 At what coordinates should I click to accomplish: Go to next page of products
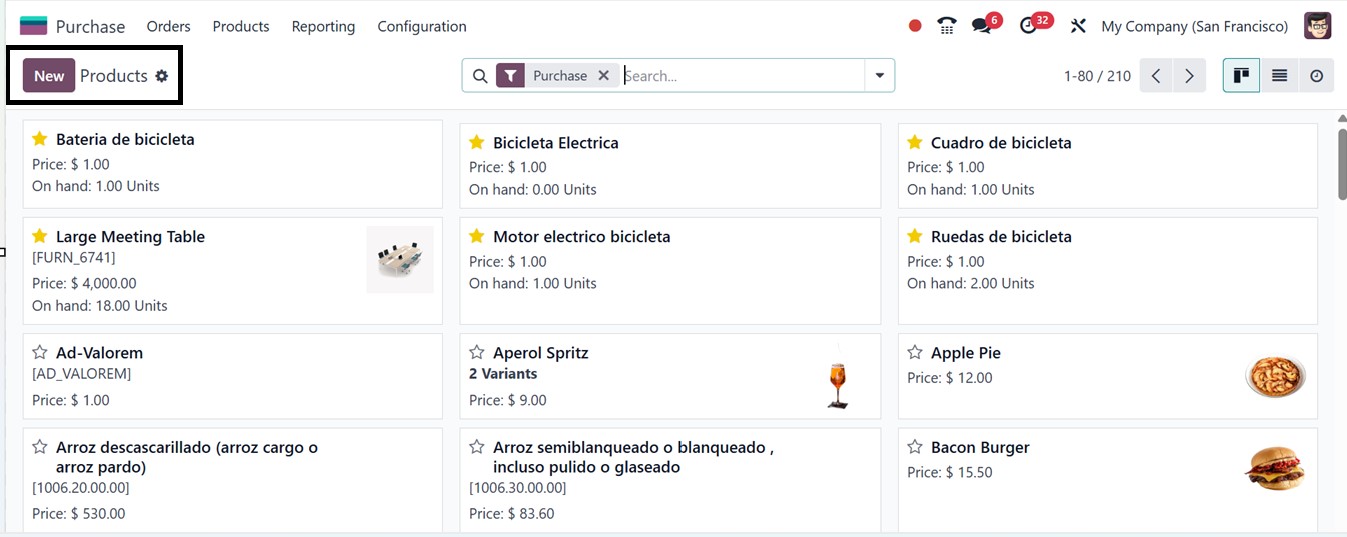[1189, 76]
